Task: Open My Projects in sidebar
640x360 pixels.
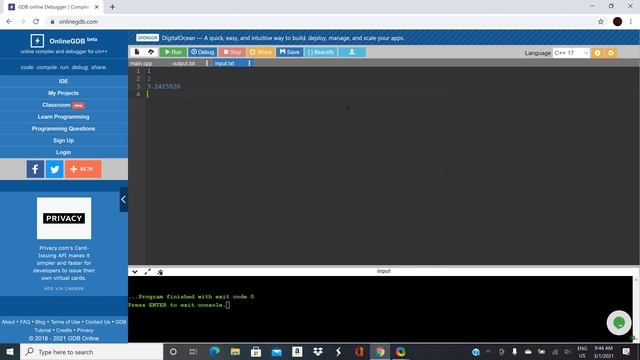Action: click(63, 93)
